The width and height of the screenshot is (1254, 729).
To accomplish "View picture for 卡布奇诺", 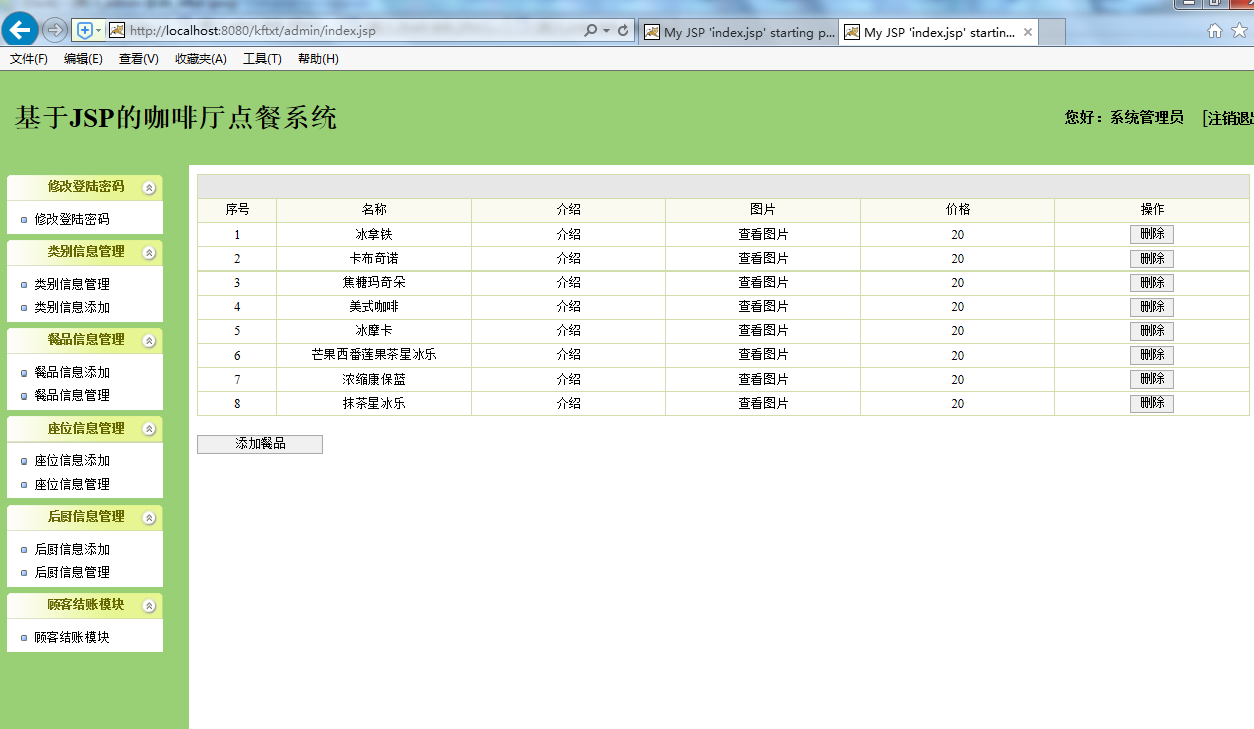I will pyautogui.click(x=763, y=258).
